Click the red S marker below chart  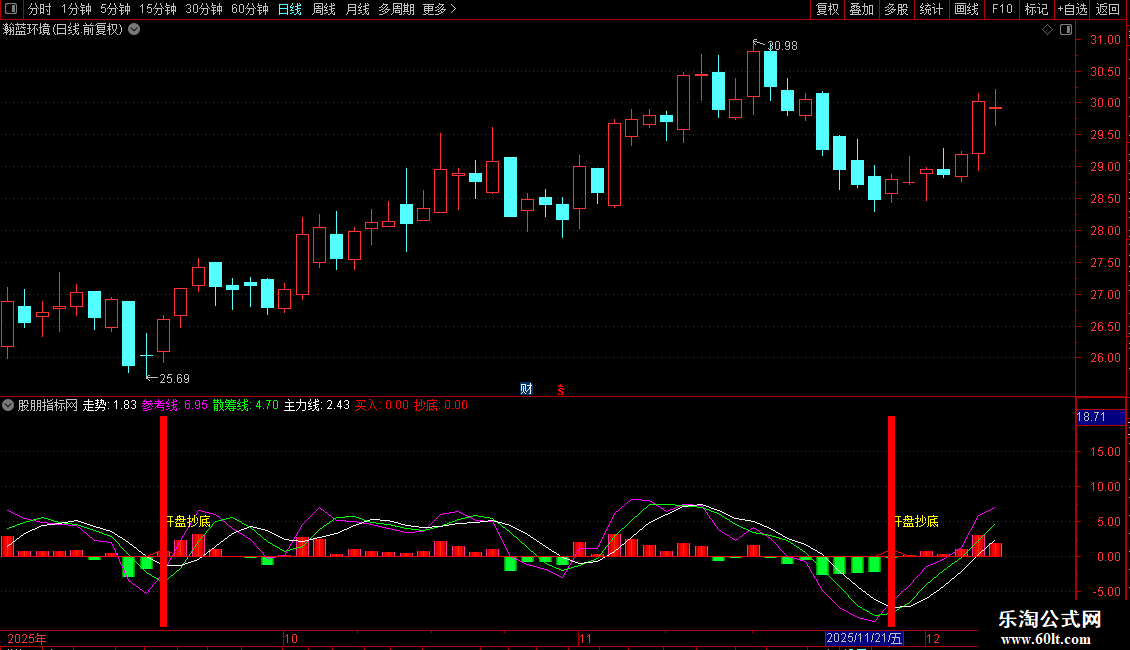[x=561, y=390]
